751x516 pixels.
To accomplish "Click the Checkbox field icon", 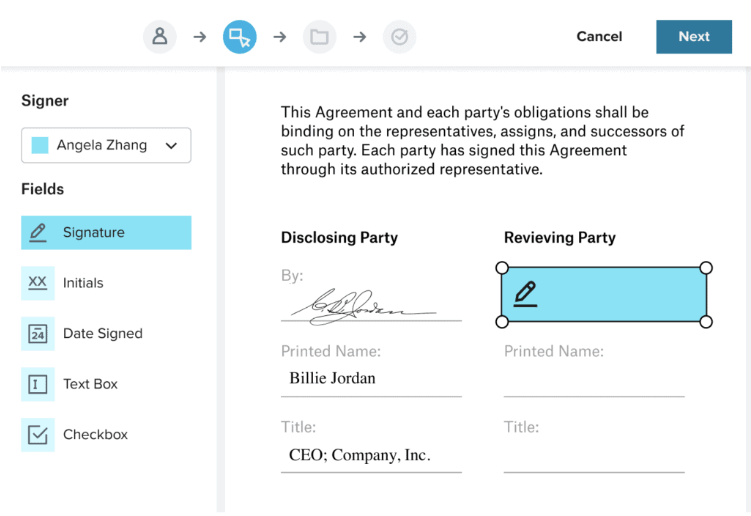I will 38,435.
